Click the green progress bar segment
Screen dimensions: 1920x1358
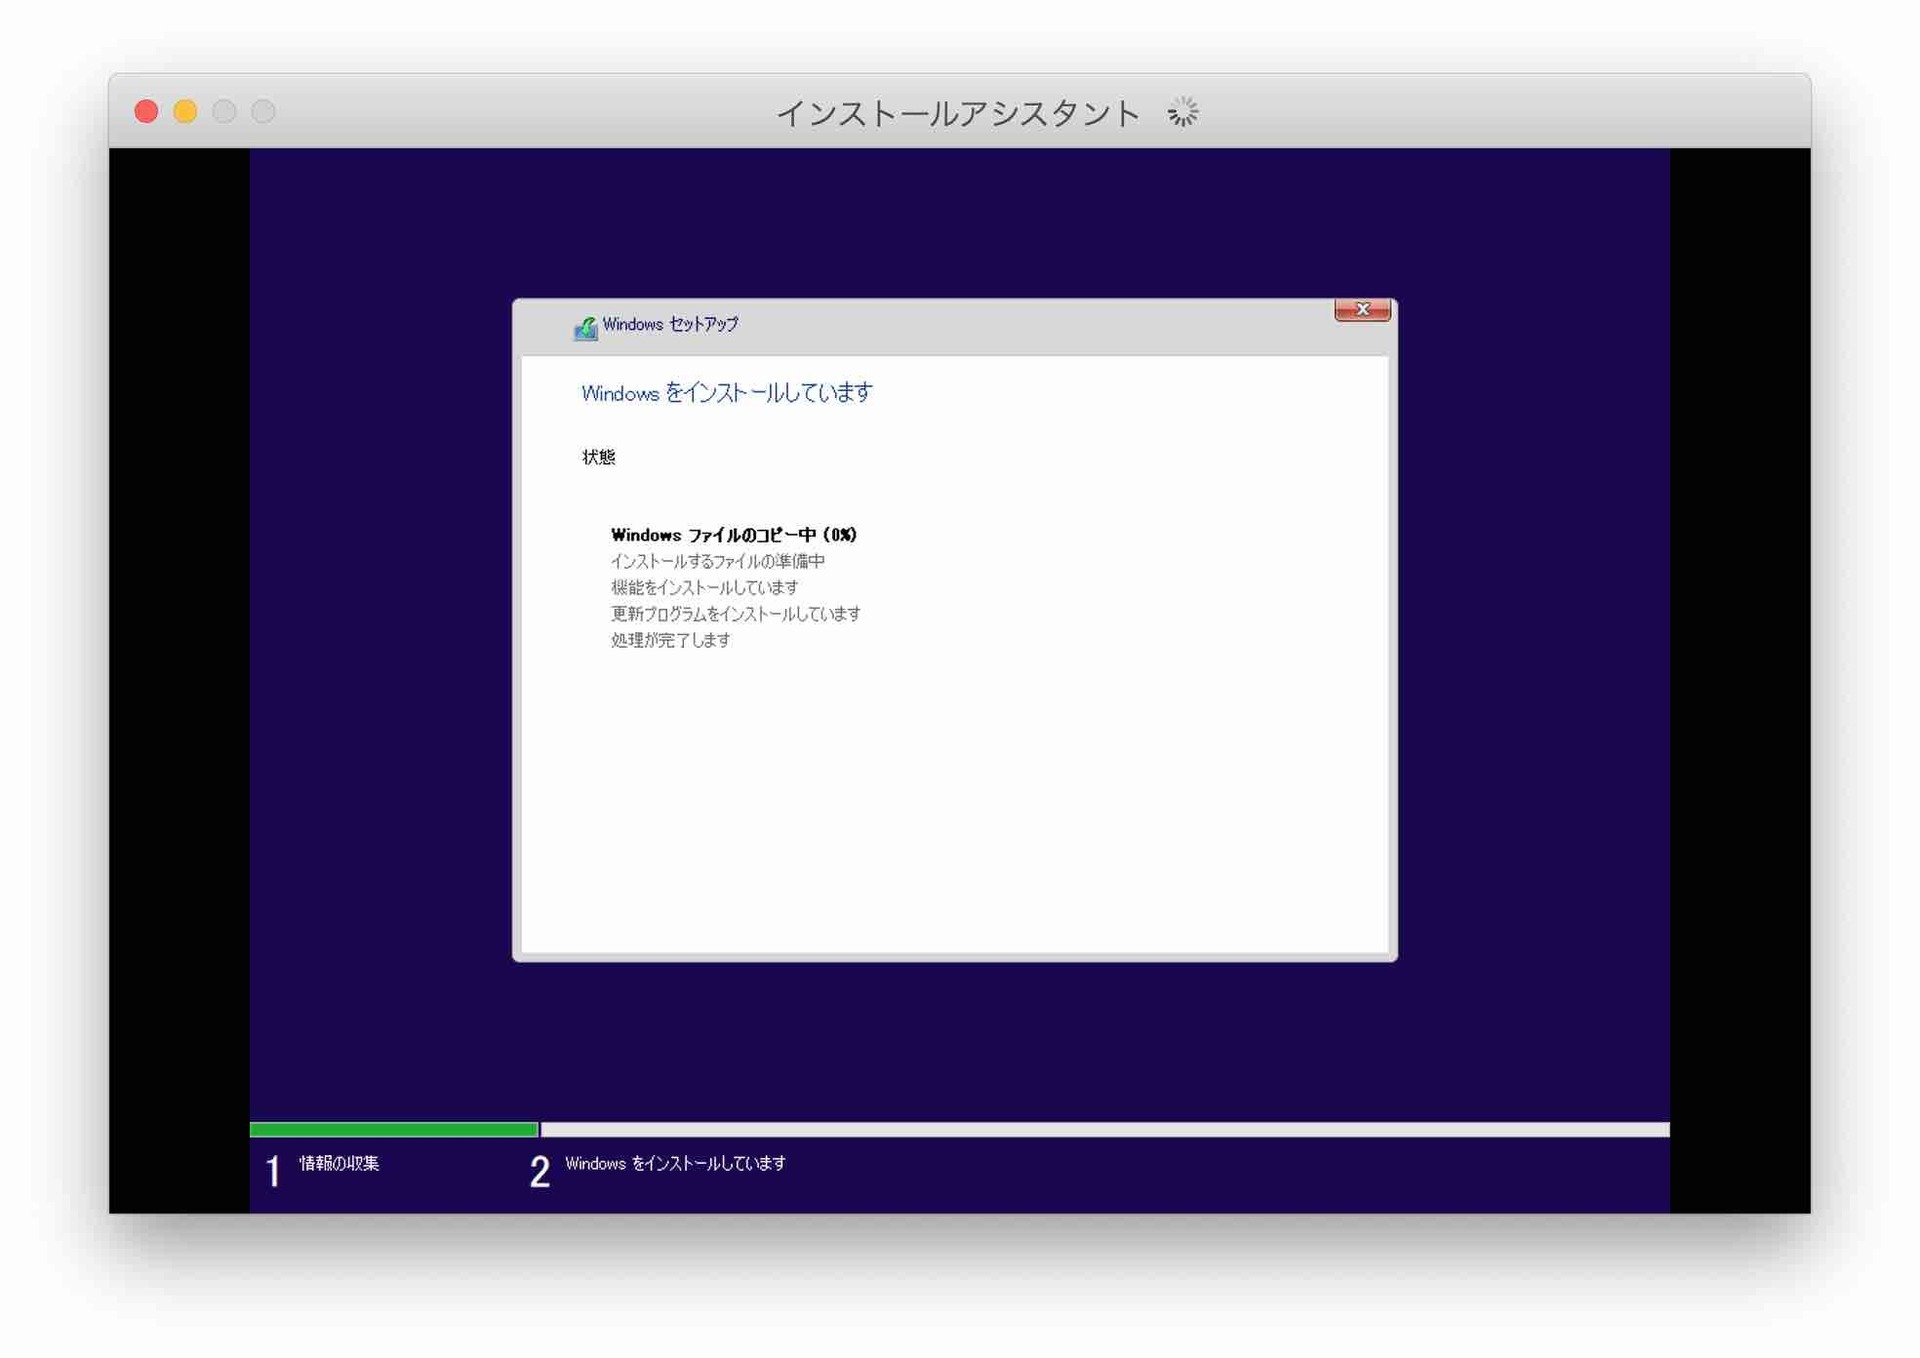click(394, 1129)
